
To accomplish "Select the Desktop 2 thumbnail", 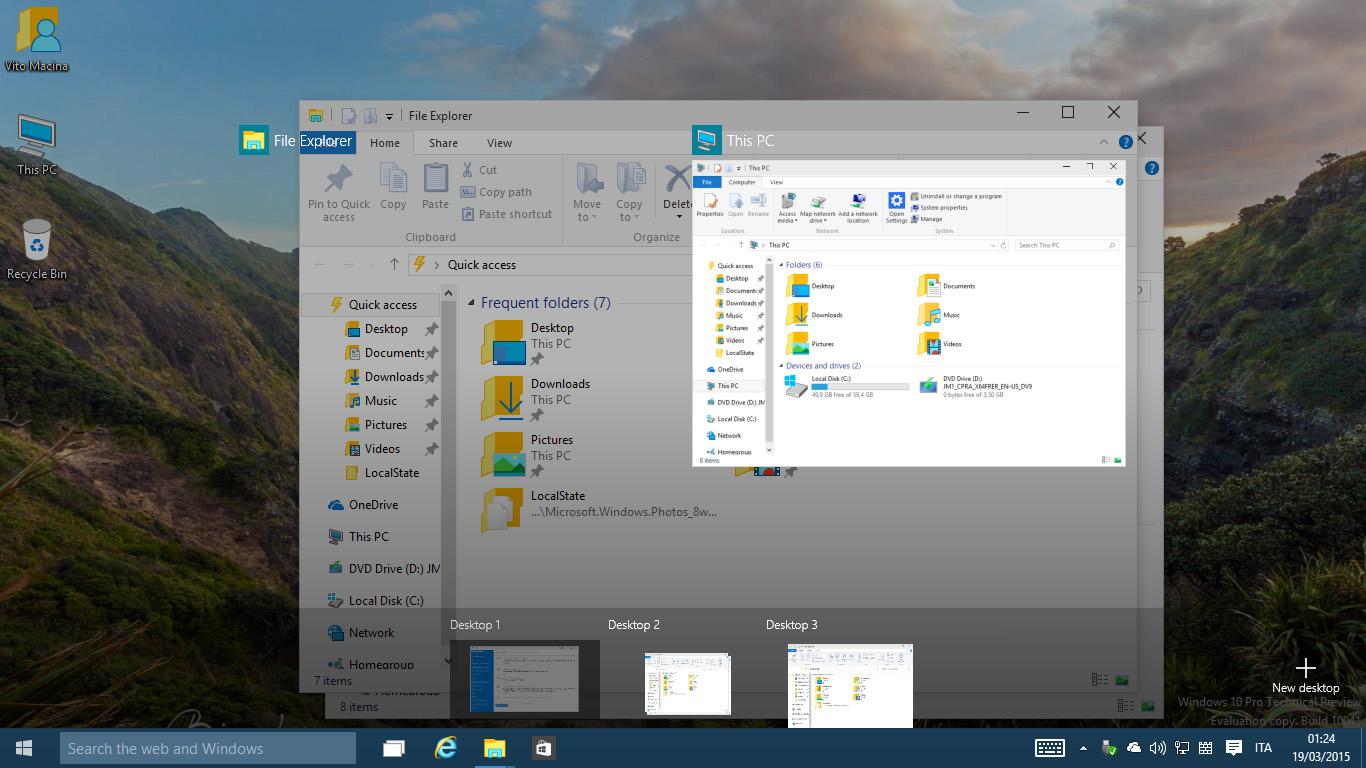I will [x=687, y=684].
